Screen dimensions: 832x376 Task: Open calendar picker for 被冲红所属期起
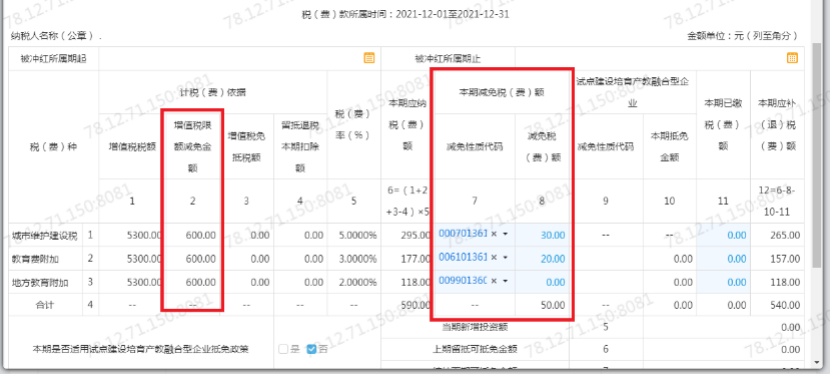369,58
